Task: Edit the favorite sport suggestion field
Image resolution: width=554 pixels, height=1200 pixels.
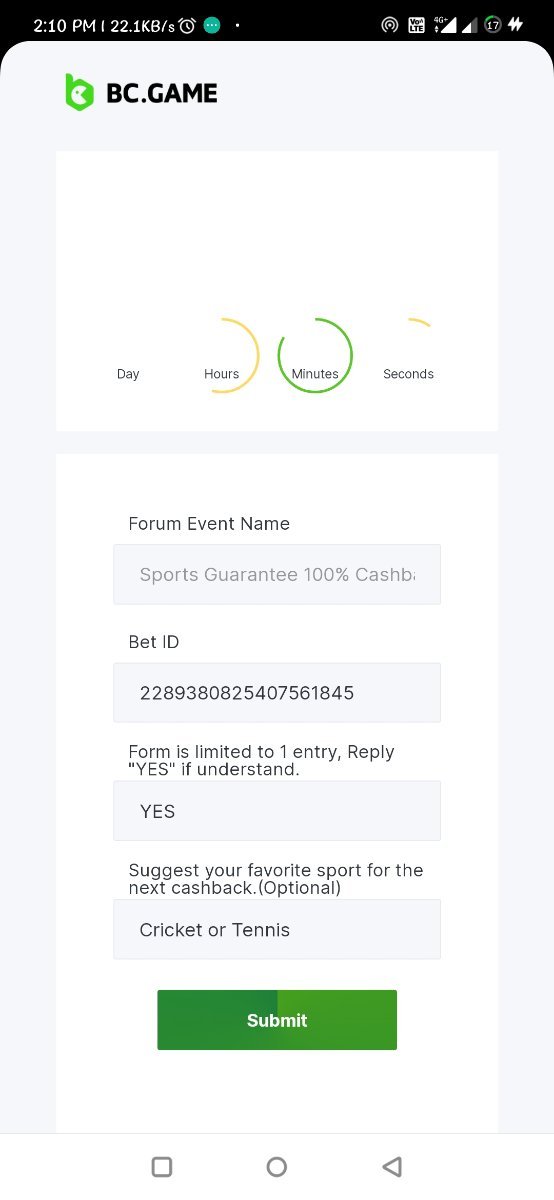Action: tap(277, 929)
